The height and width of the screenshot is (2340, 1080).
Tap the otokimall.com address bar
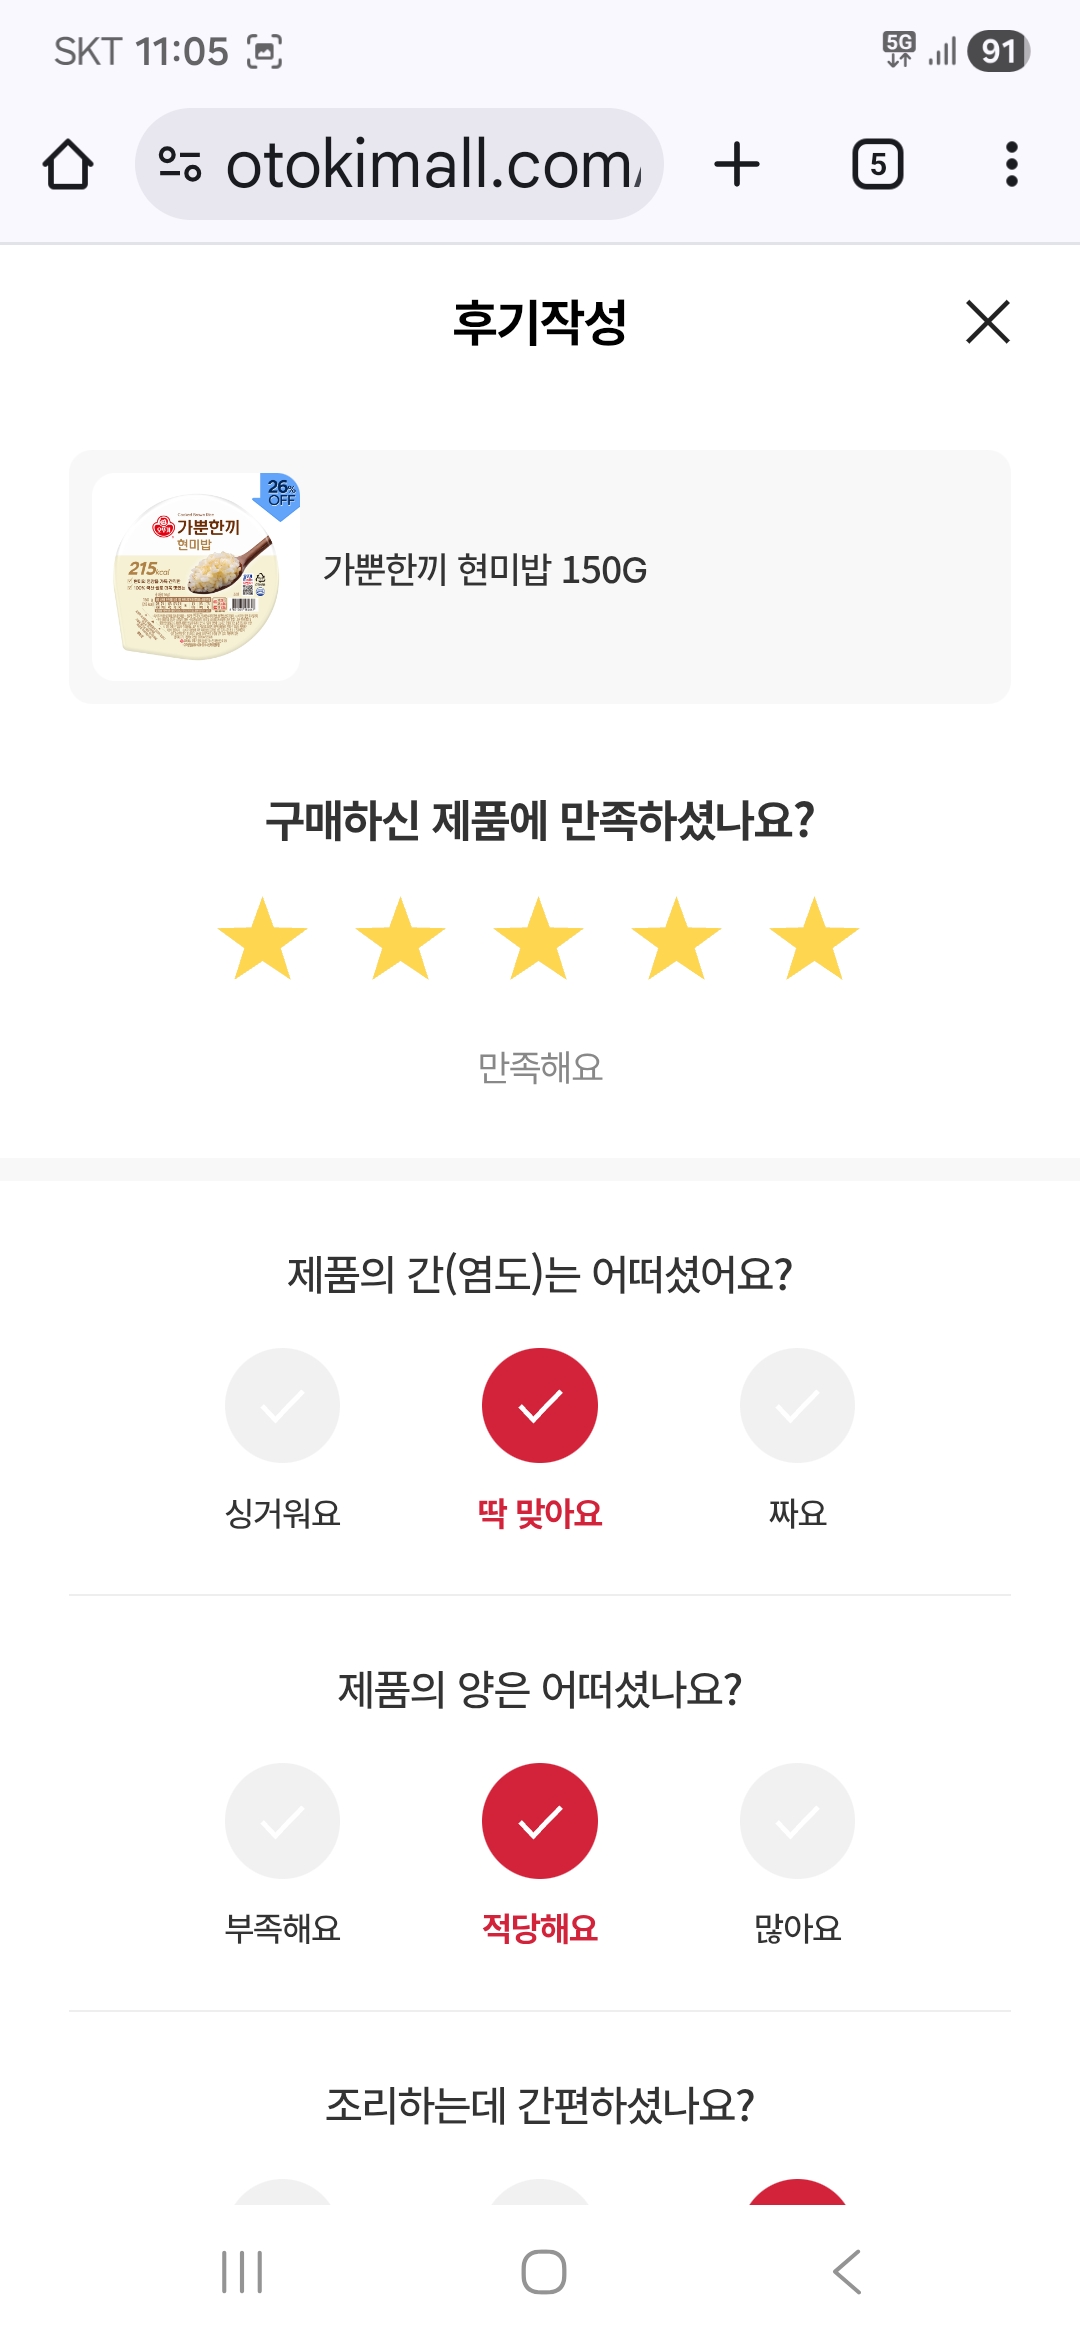pos(432,165)
